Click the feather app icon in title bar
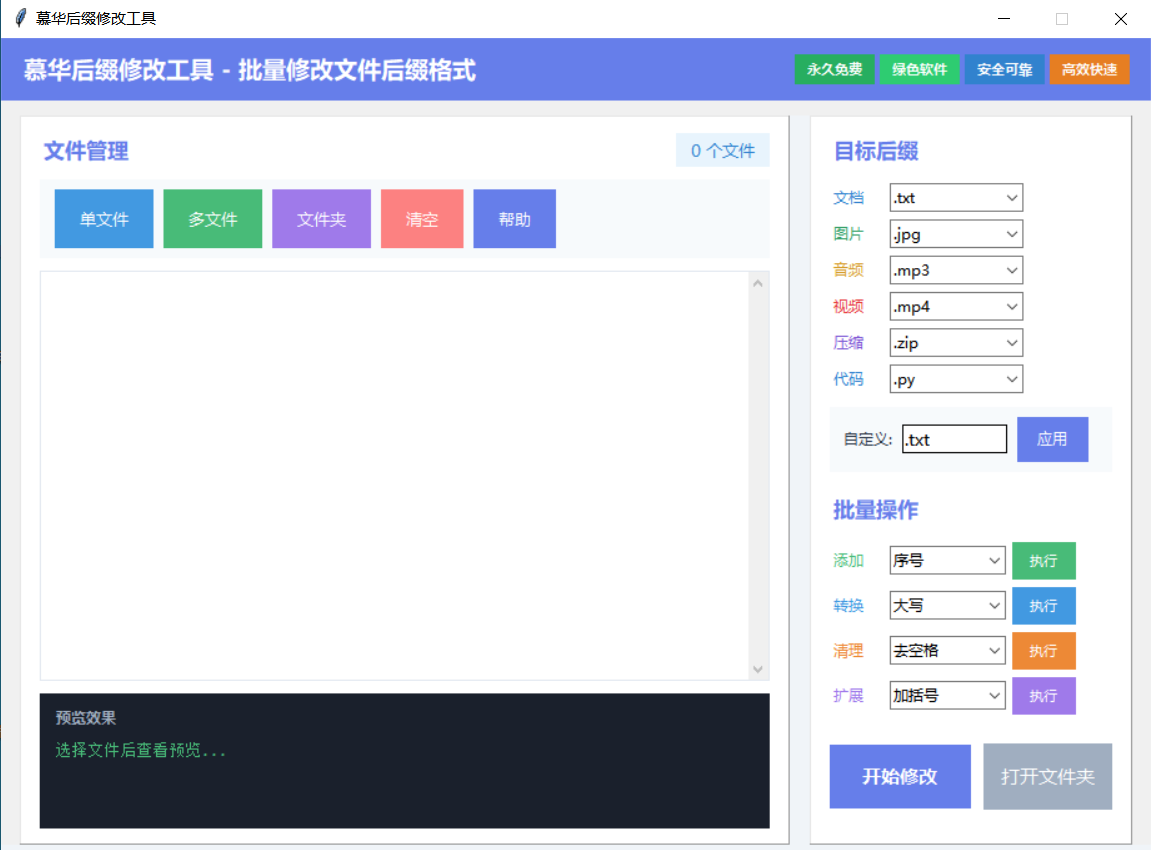1151x850 pixels. click(21, 18)
